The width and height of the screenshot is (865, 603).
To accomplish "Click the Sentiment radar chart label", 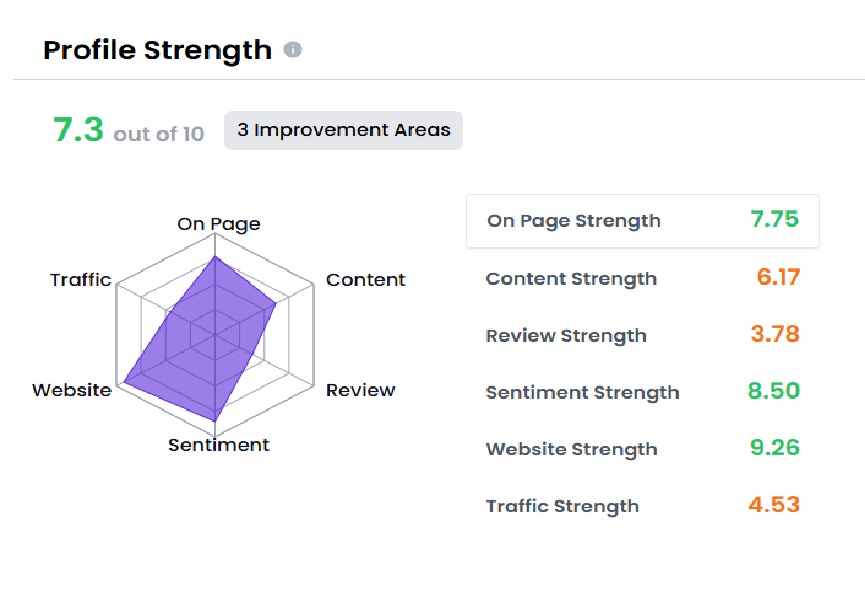I will click(219, 445).
